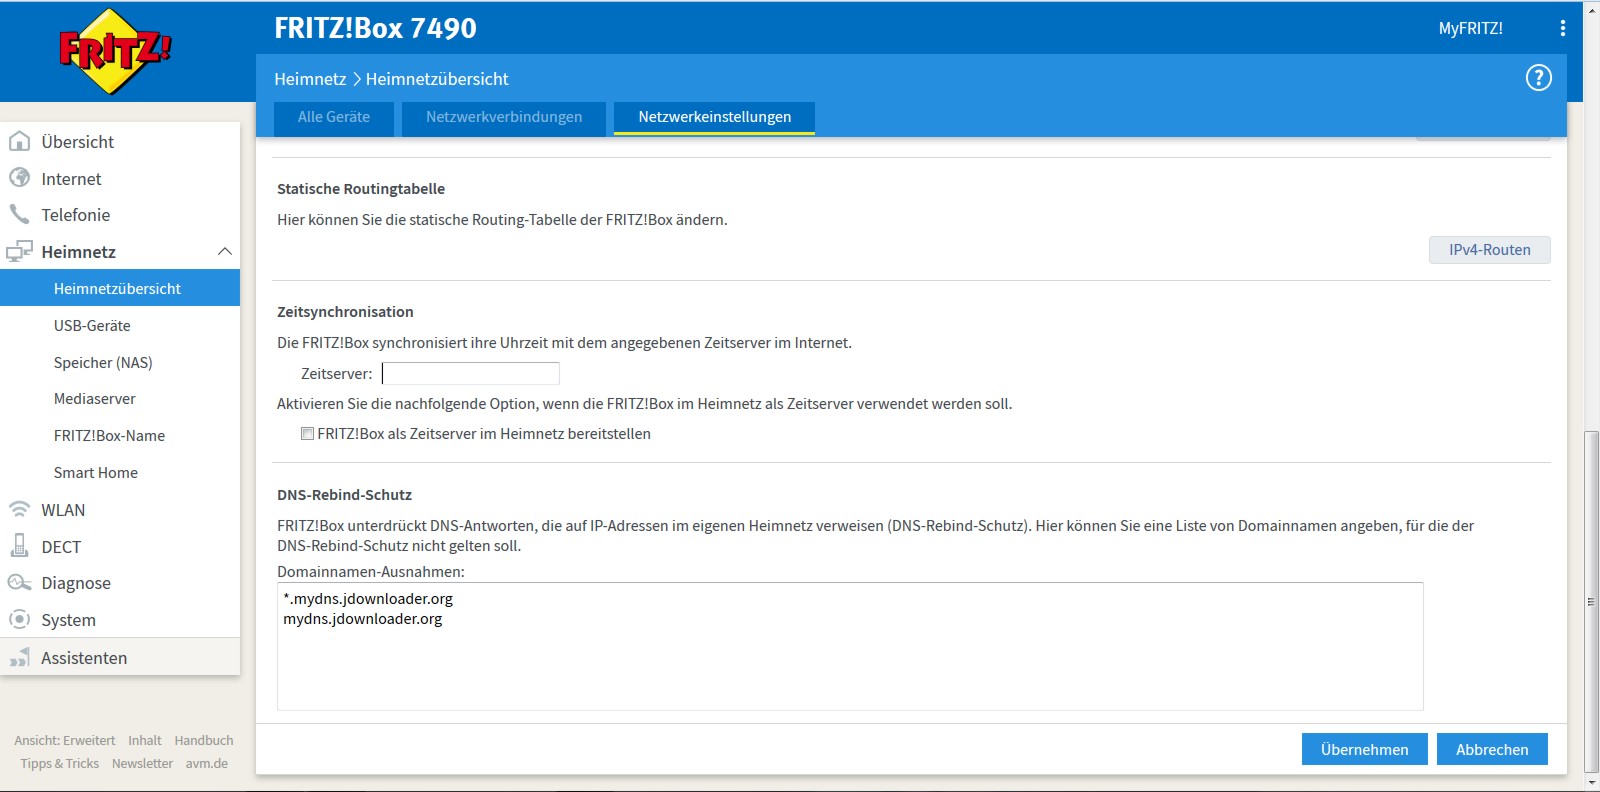This screenshot has width=1600, height=792.
Task: Click the Heimnetz computers icon
Action: [19, 251]
